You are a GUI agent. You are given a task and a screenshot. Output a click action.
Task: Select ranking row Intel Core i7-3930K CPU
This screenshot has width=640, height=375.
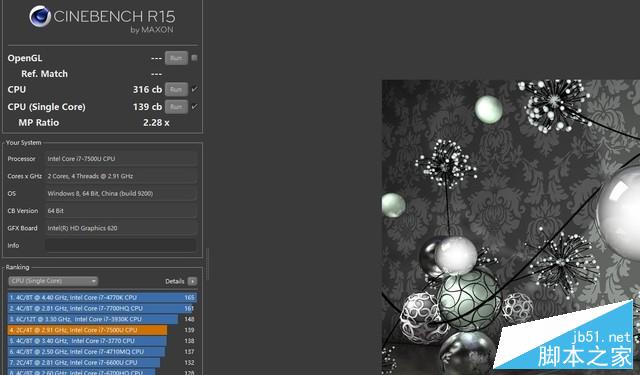(x=102, y=319)
